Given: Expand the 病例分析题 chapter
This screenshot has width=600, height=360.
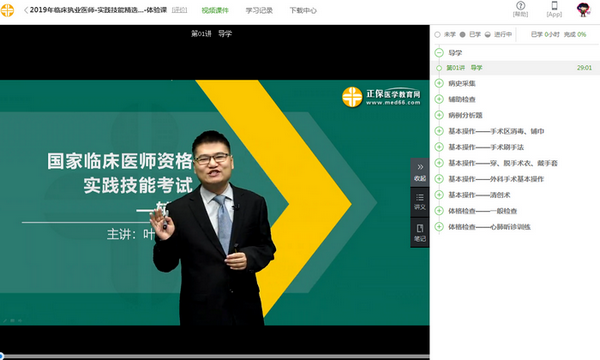Looking at the screenshot, I should pyautogui.click(x=439, y=115).
